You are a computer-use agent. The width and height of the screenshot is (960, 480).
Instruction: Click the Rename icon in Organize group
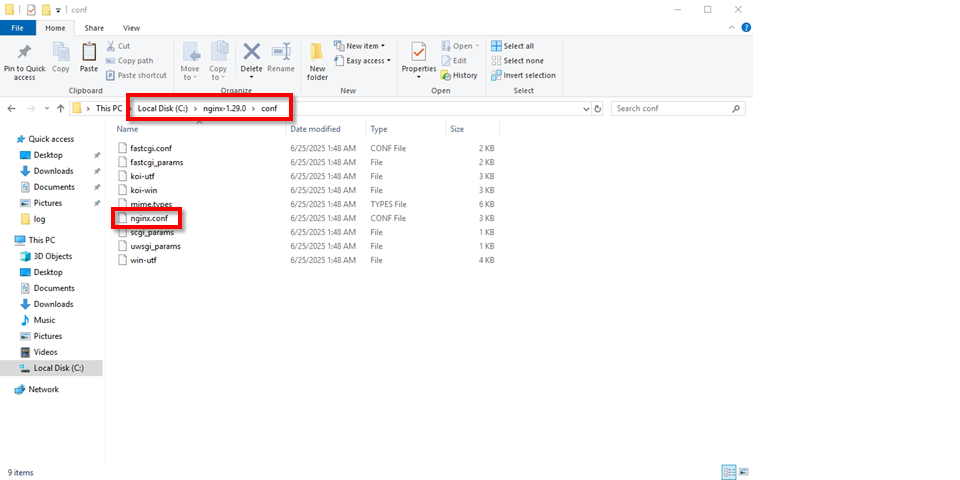point(281,52)
